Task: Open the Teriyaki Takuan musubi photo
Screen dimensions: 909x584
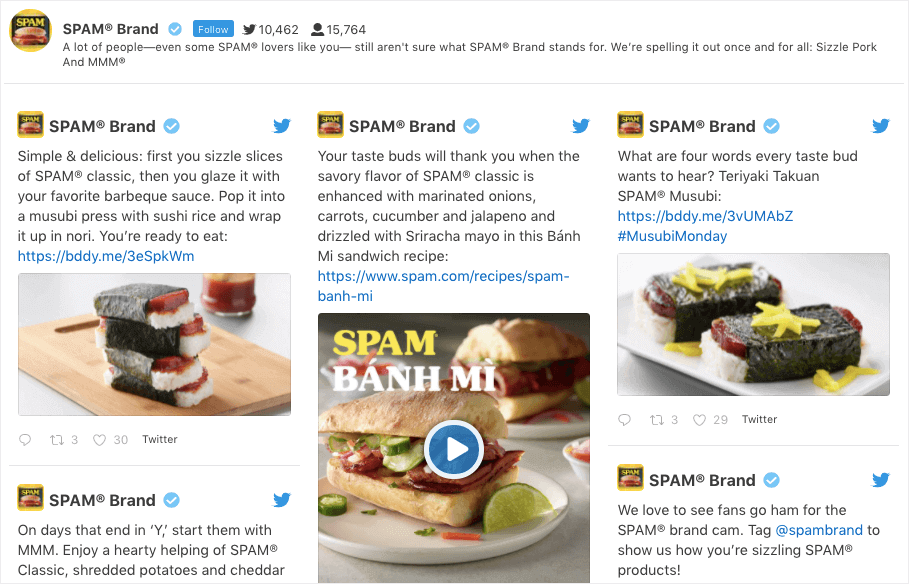Action: pyautogui.click(x=753, y=324)
